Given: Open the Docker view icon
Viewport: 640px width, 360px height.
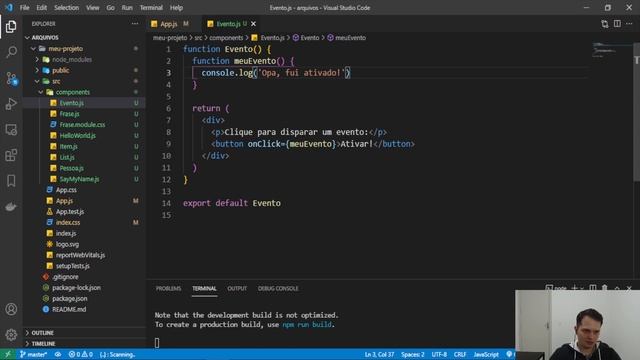Looking at the screenshot, I should (x=11, y=207).
